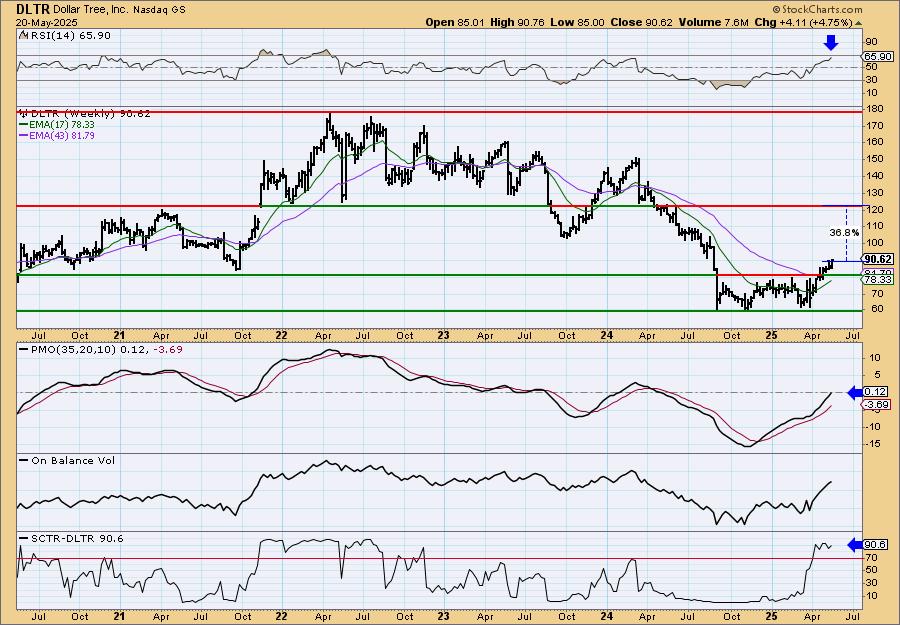Click year label 23 on the axis under the SCTR panel
The image size is (900, 625).
tap(443, 616)
